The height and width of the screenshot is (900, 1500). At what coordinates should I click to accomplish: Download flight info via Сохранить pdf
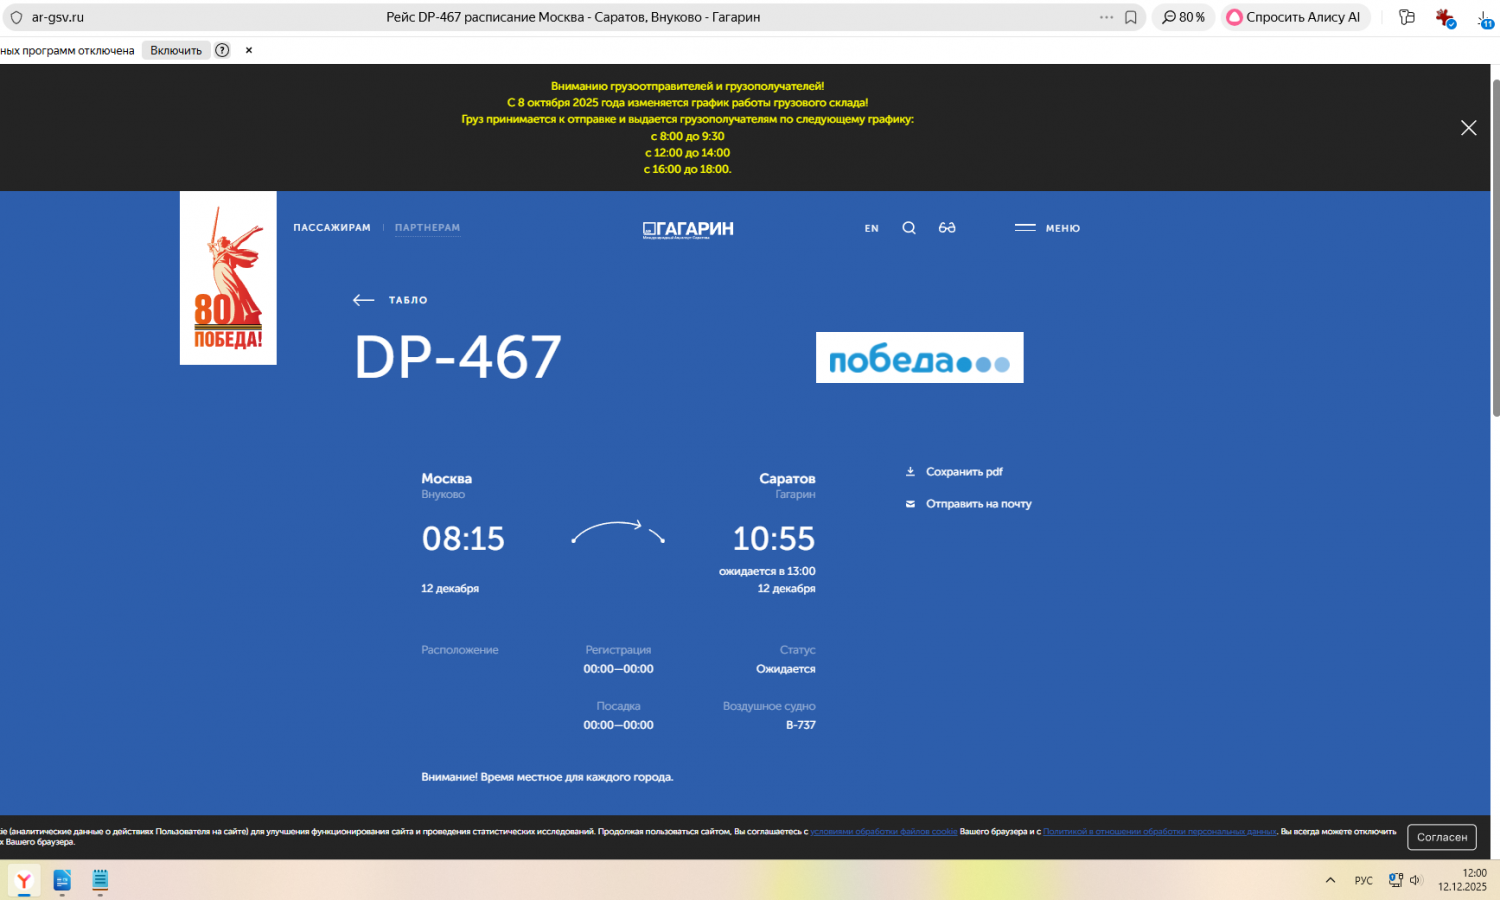coord(954,472)
